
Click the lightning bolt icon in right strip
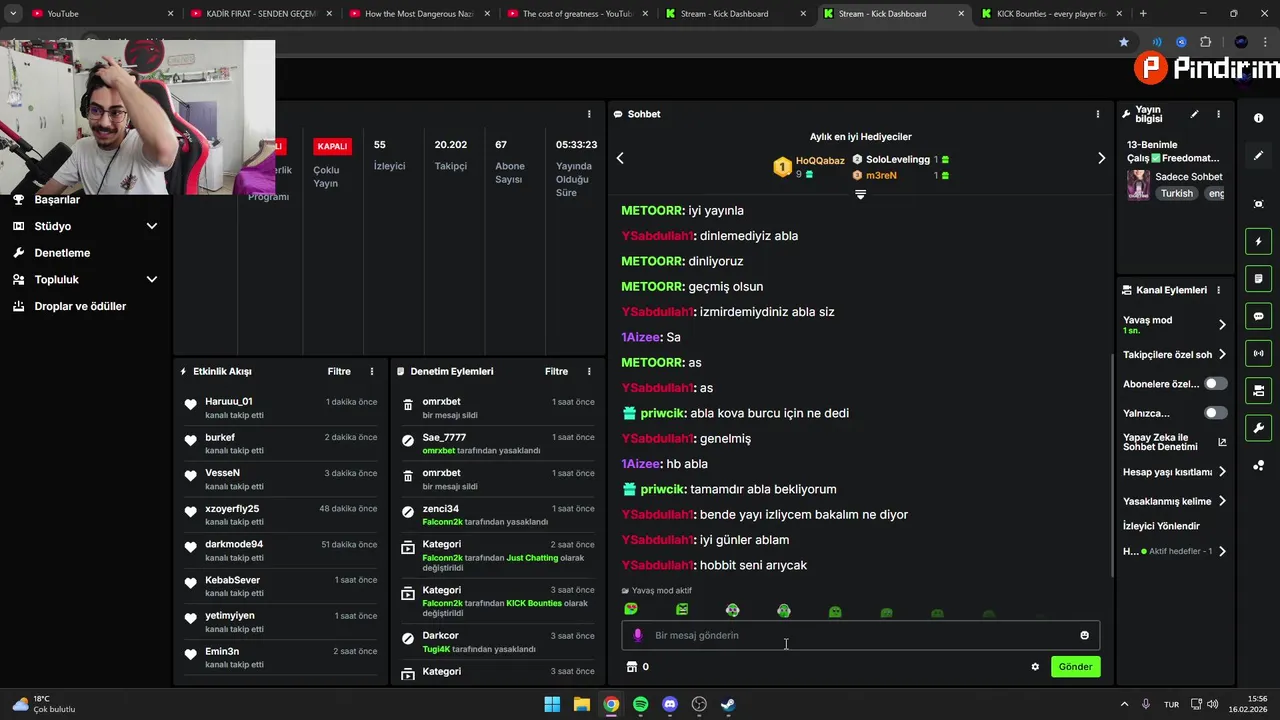(x=1258, y=242)
